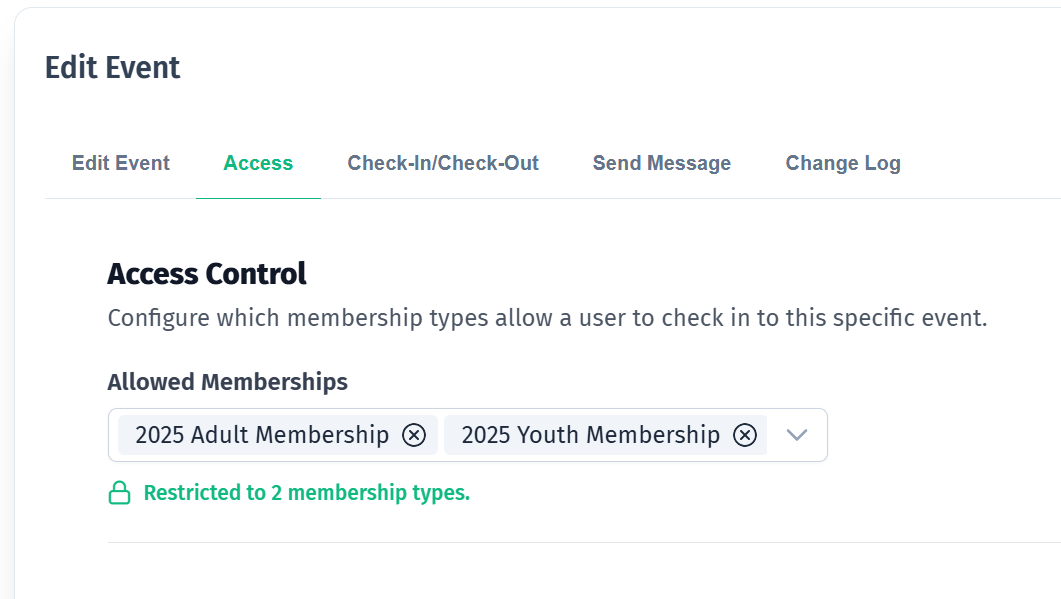Click the Edit Event page title
Image resolution: width=1061 pixels, height=599 pixels.
113,68
